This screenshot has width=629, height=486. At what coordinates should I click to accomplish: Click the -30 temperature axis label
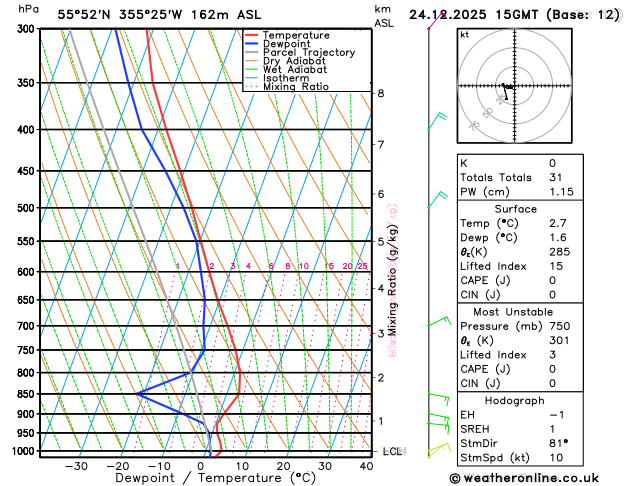[x=76, y=466]
